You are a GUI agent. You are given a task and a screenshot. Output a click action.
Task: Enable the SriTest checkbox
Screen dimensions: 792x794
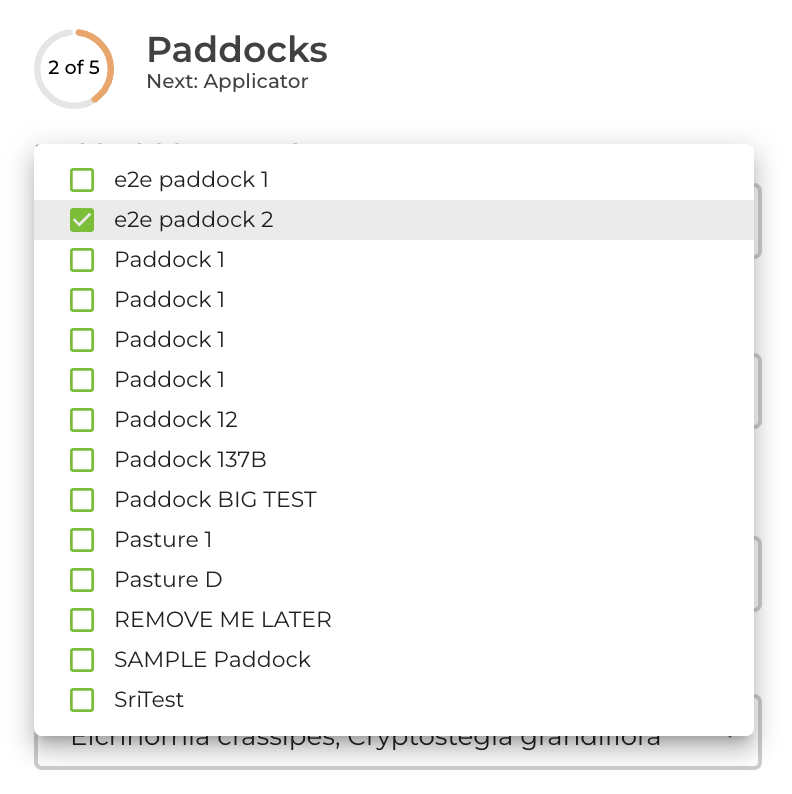[x=82, y=700]
